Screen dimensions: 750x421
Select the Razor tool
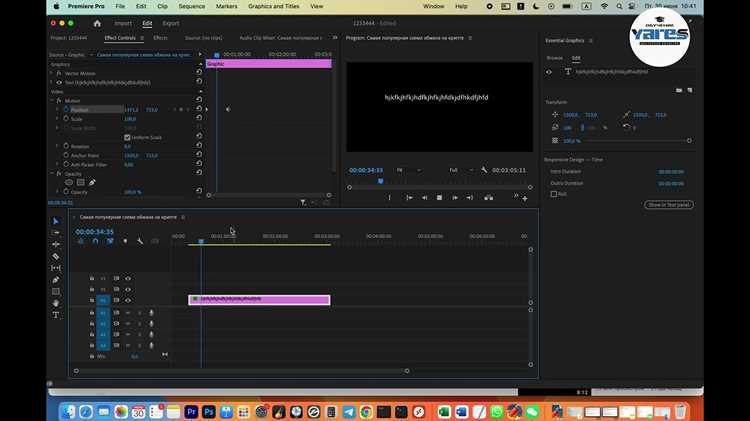click(x=55, y=256)
